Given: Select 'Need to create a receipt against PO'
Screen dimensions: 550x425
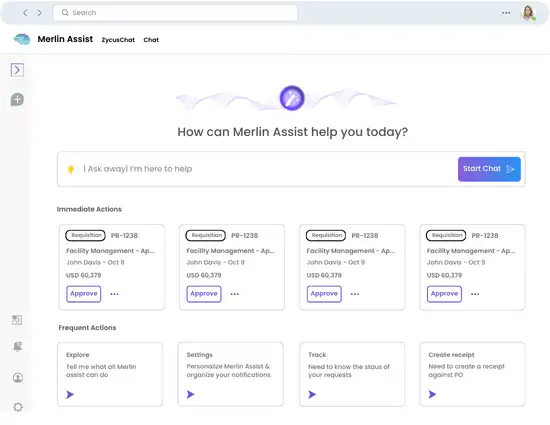Looking at the screenshot, I should coord(466,371).
